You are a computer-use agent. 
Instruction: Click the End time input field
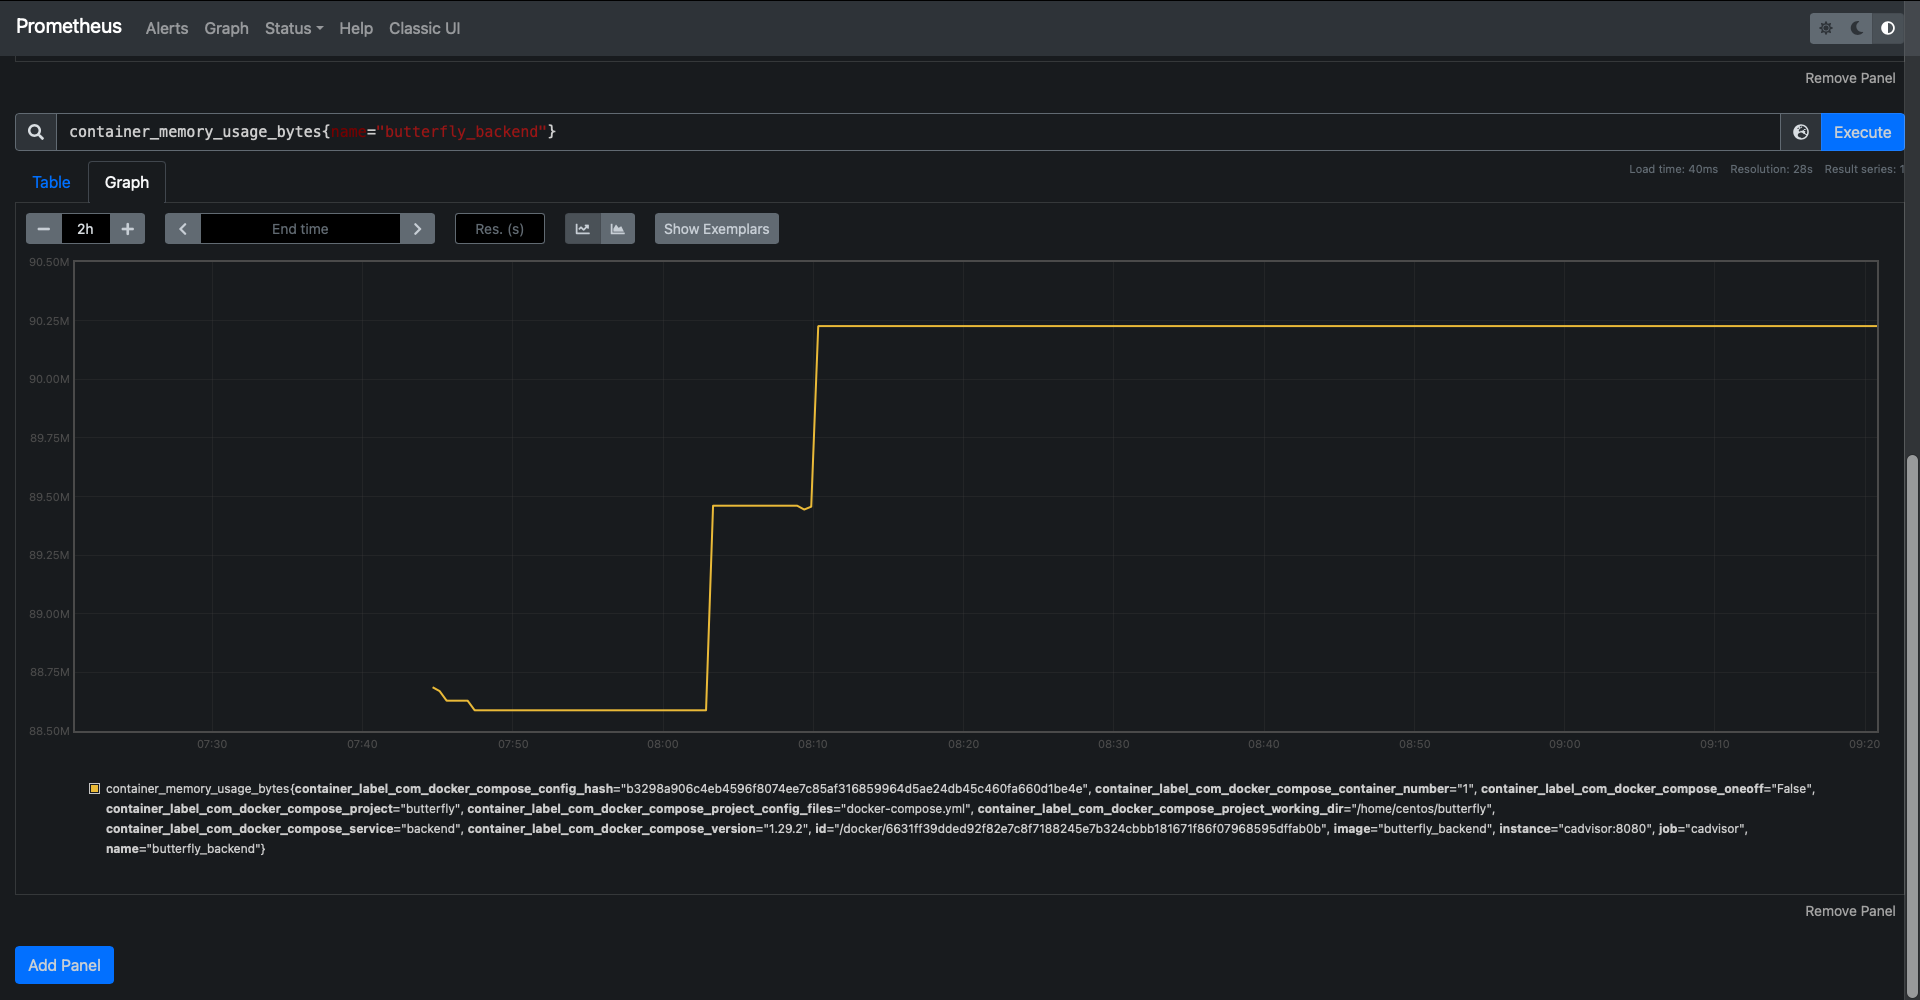click(300, 229)
